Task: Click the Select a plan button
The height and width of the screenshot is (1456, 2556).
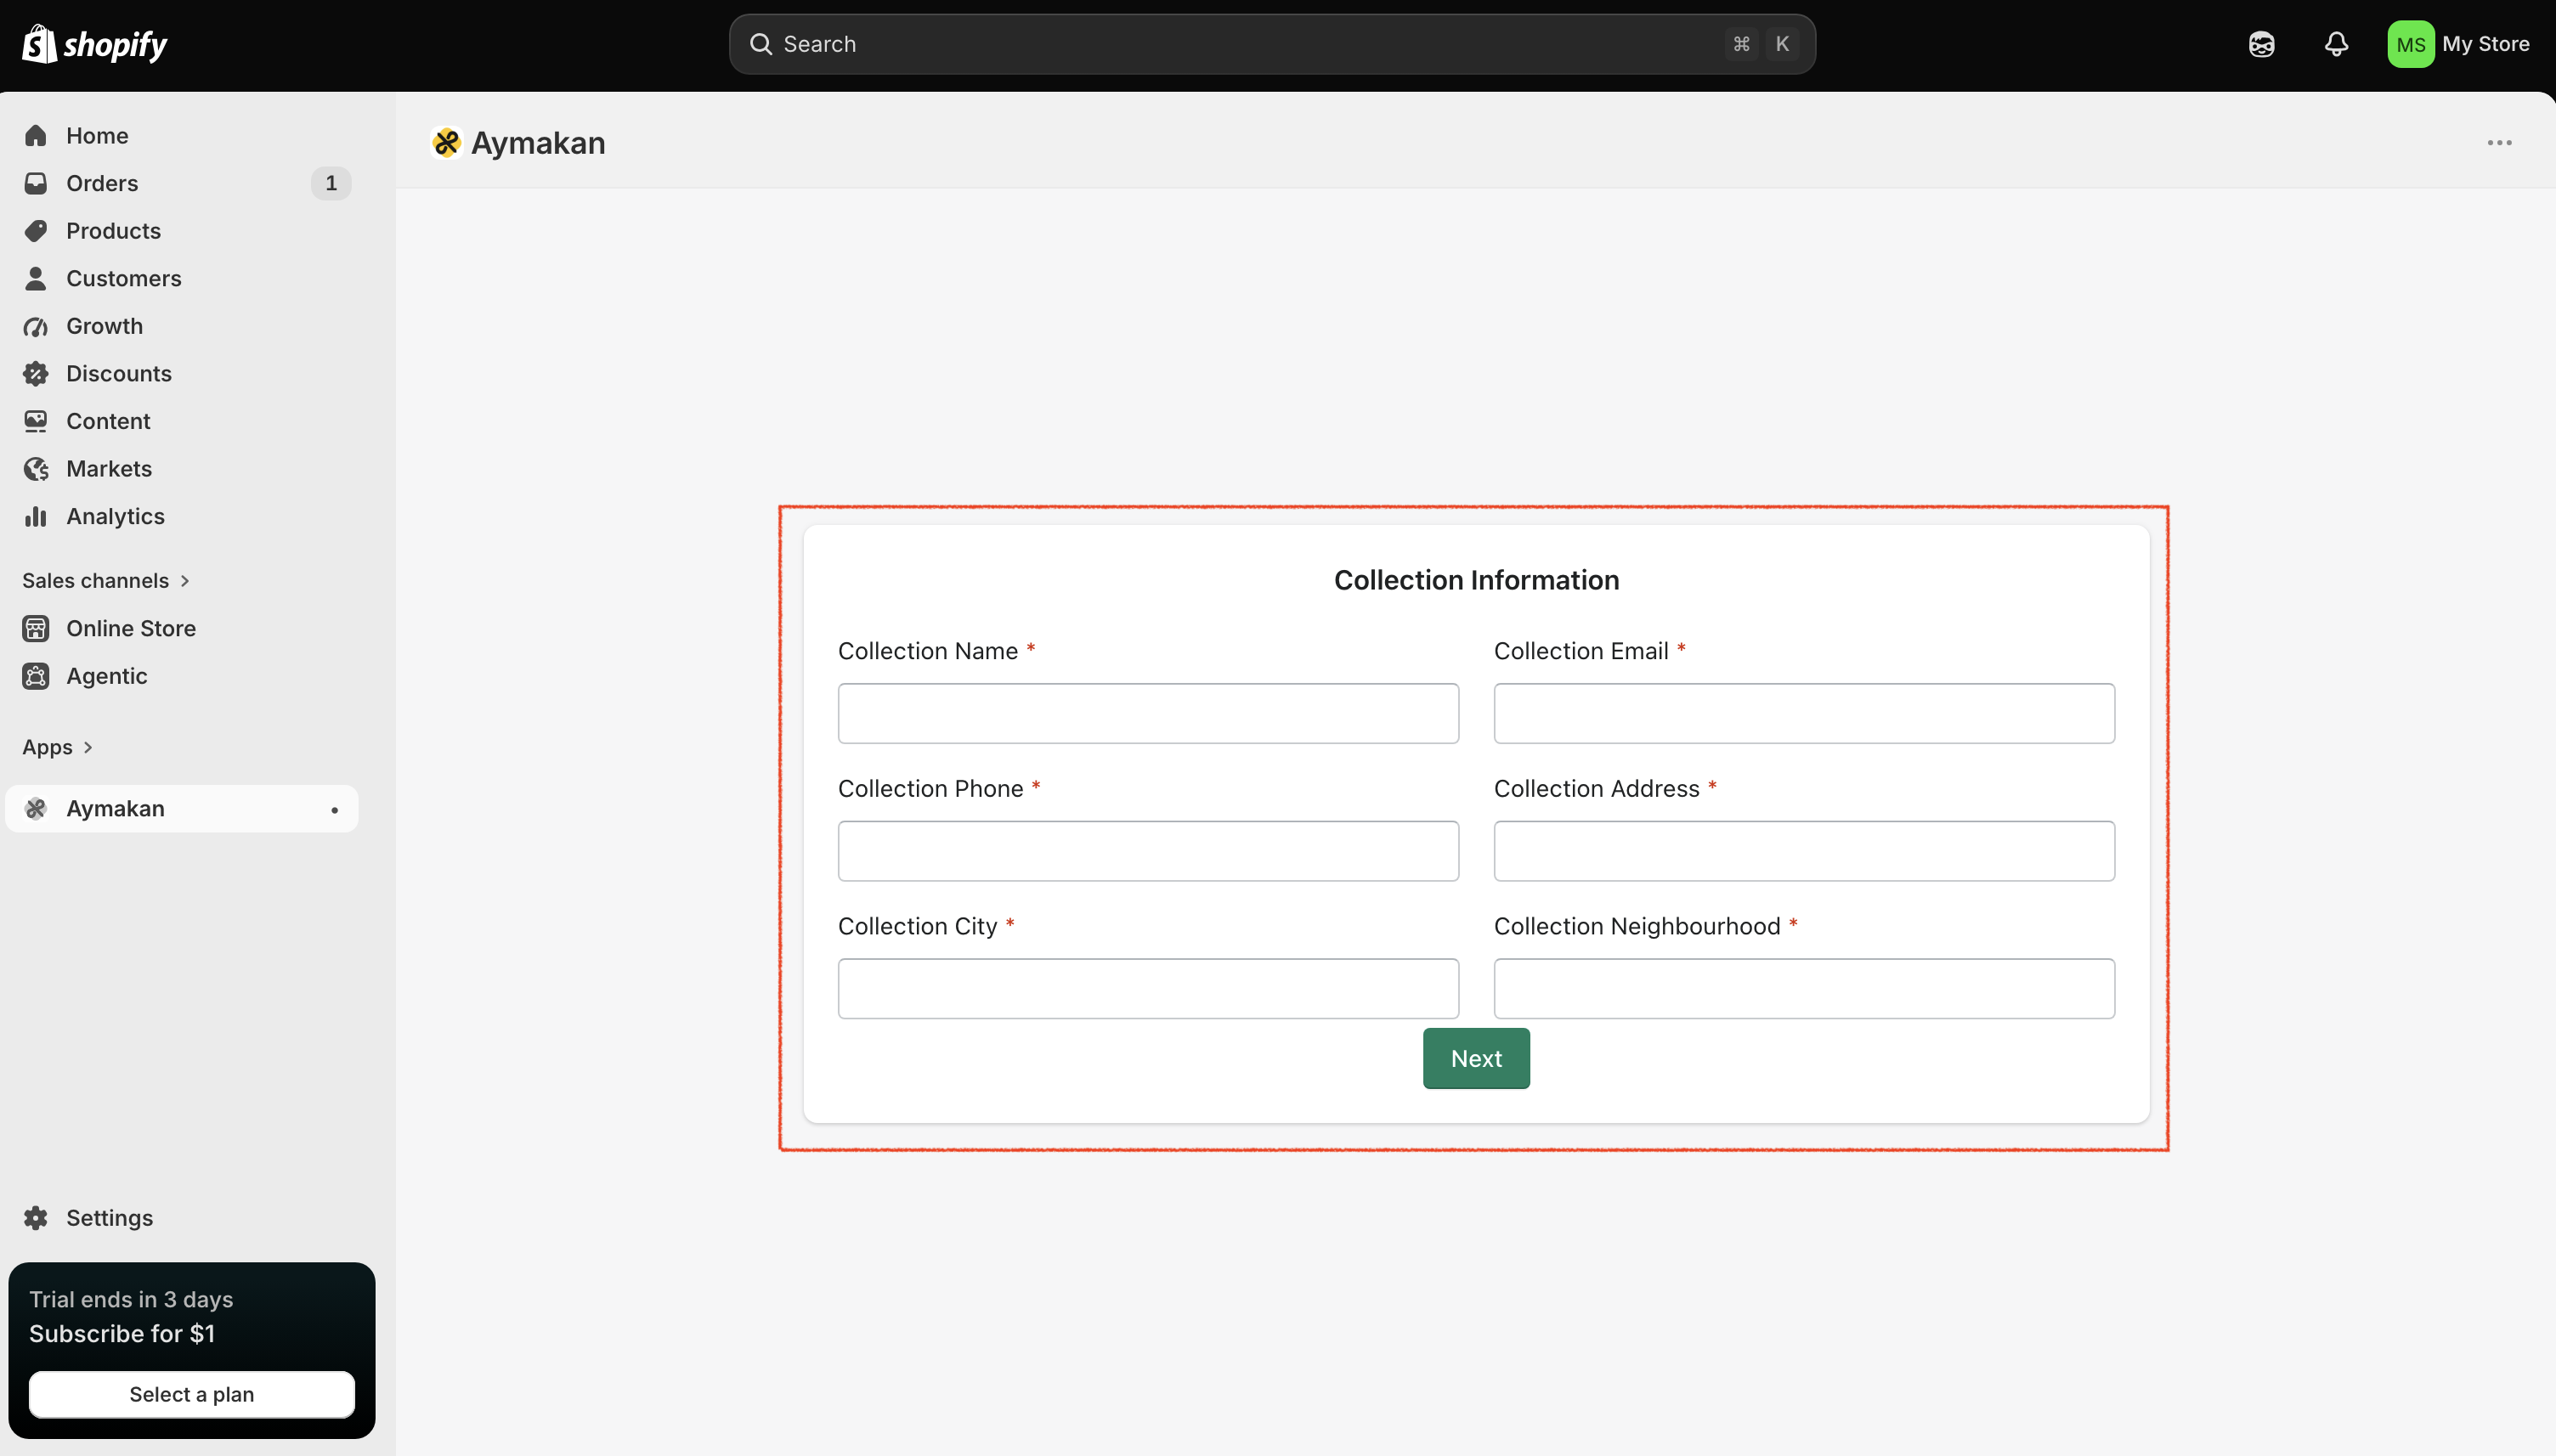Action: click(192, 1394)
